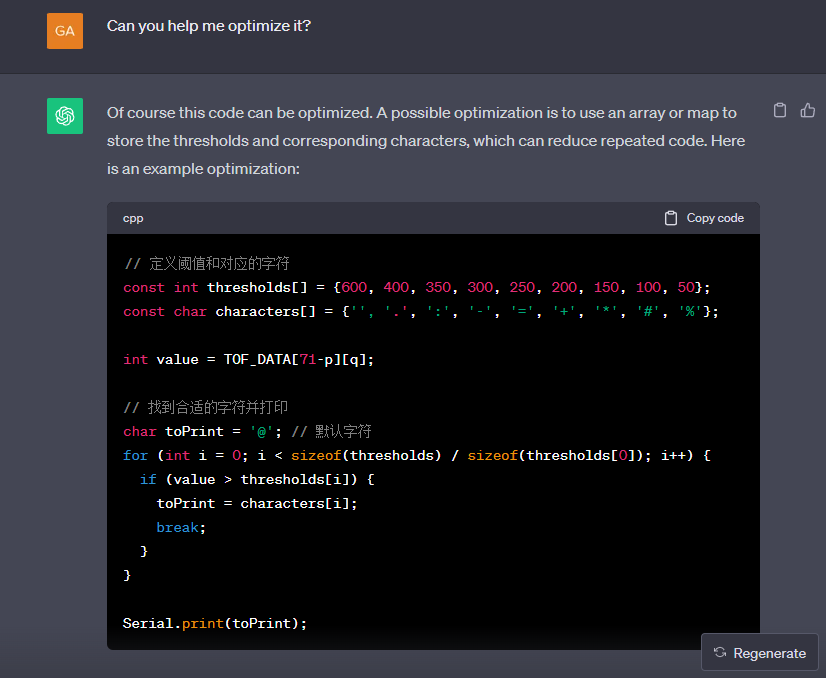Click the 'break;' statement in the code
The height and width of the screenshot is (678, 826).
[181, 527]
